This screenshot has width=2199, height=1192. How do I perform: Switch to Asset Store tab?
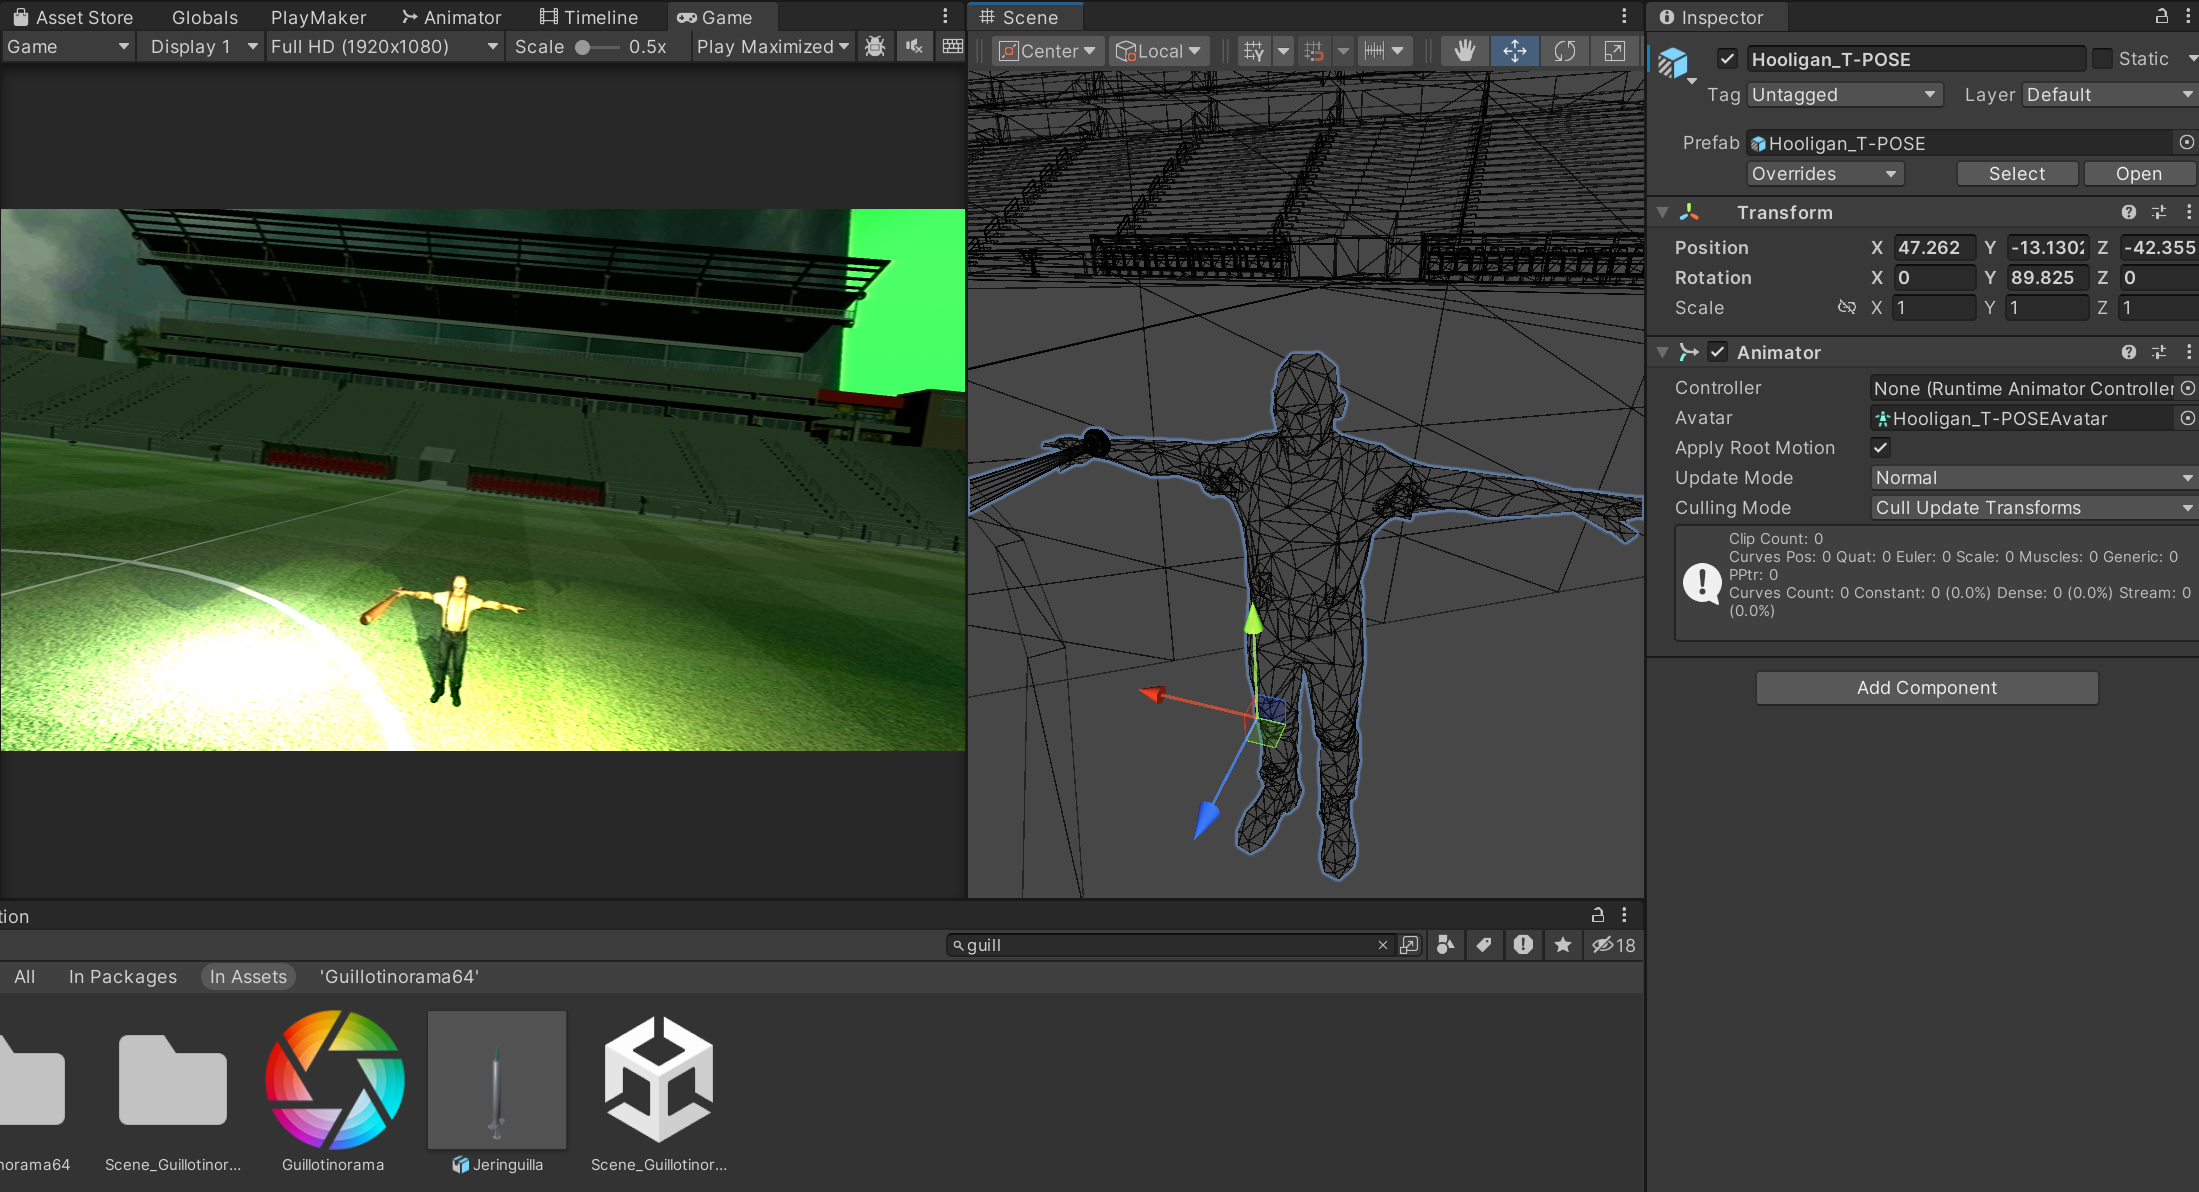(73, 17)
